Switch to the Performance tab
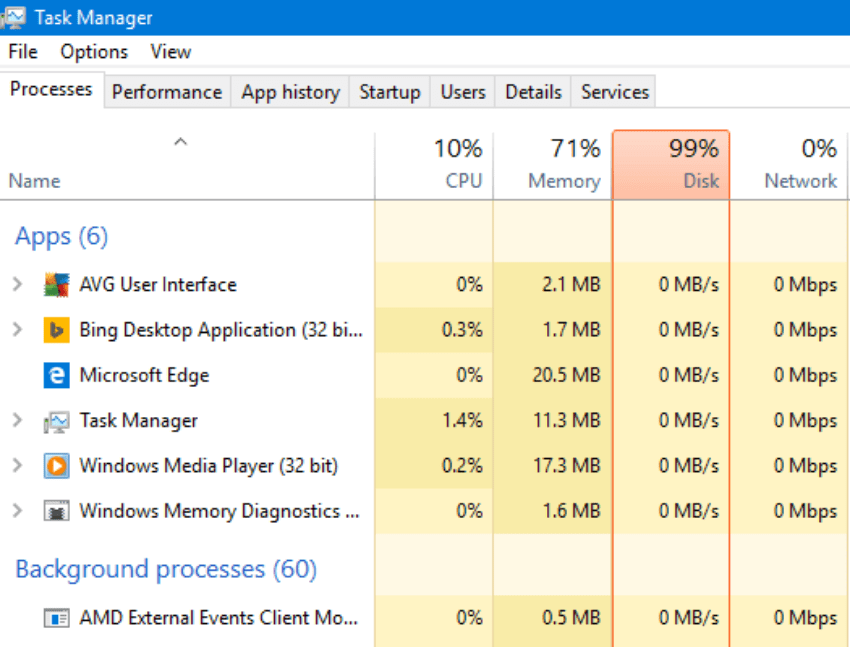850x647 pixels. tap(166, 92)
